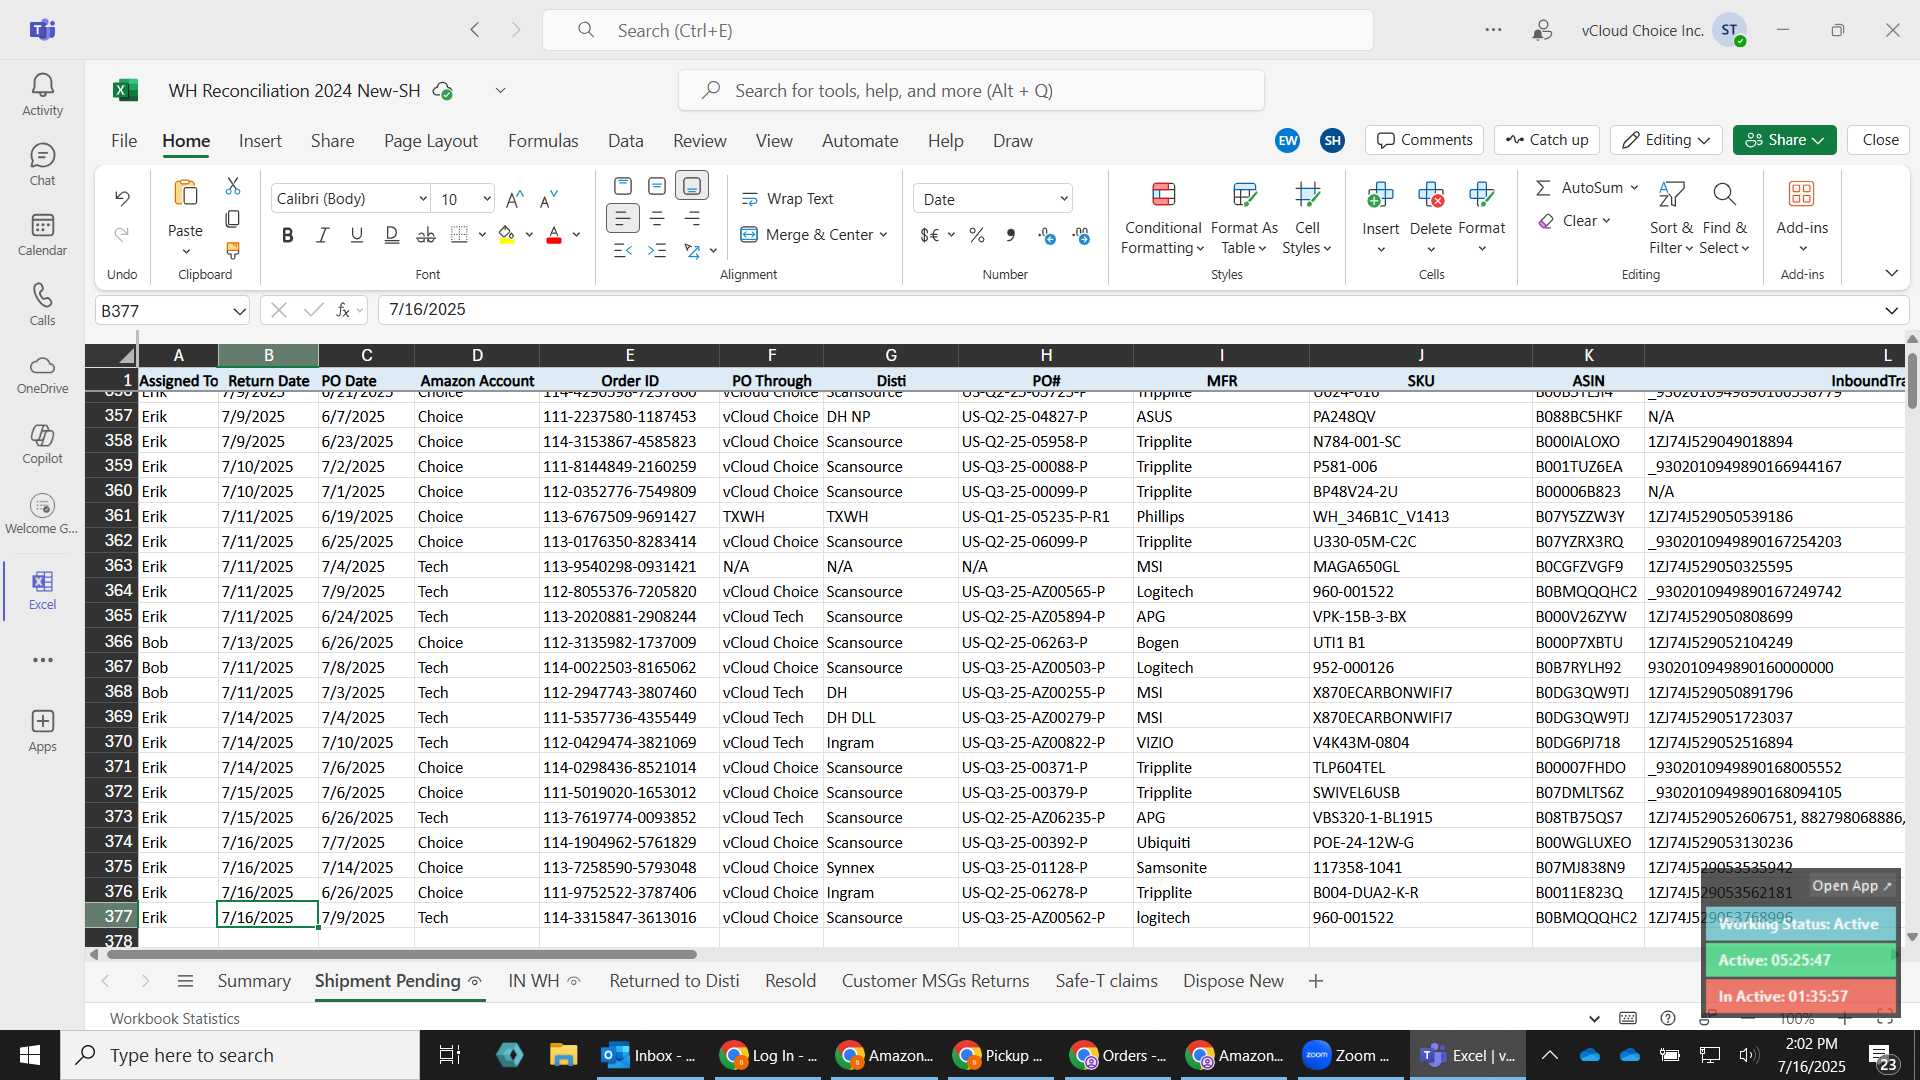This screenshot has width=1920, height=1080.
Task: Click the green Share button
Action: 1784,140
